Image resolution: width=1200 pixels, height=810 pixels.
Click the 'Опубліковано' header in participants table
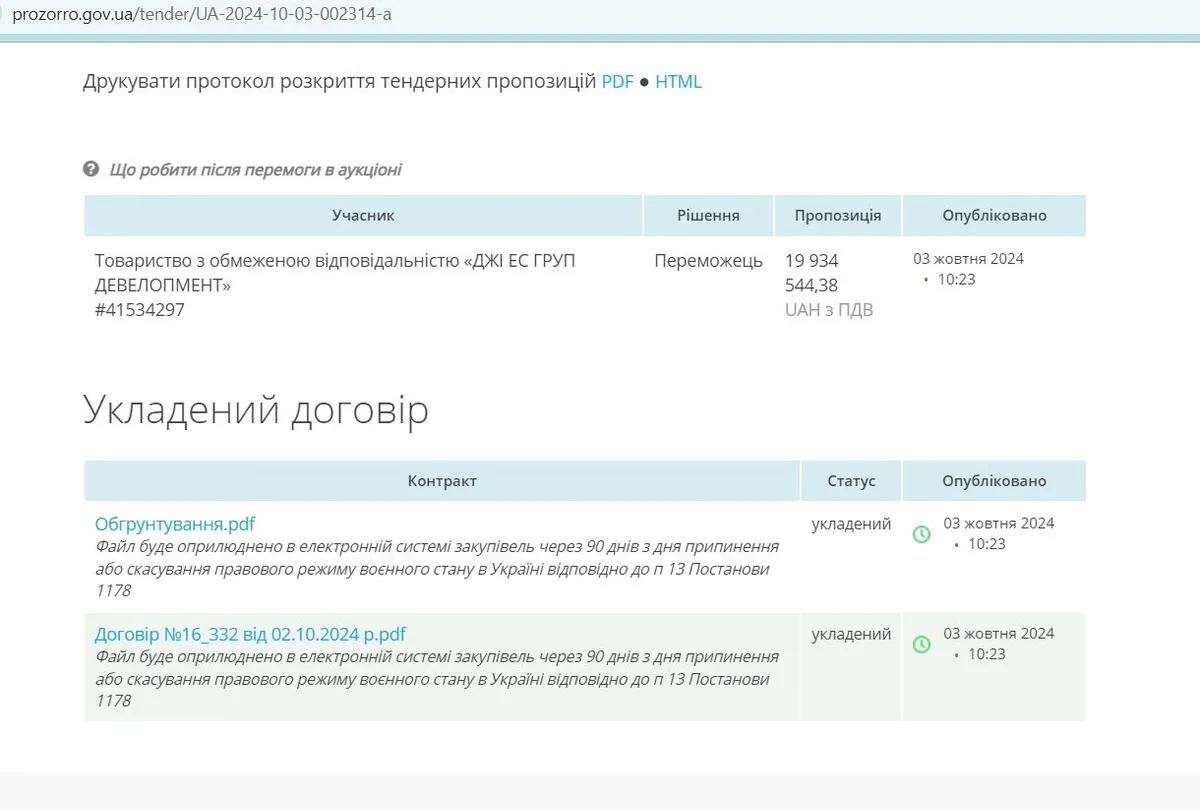click(994, 215)
